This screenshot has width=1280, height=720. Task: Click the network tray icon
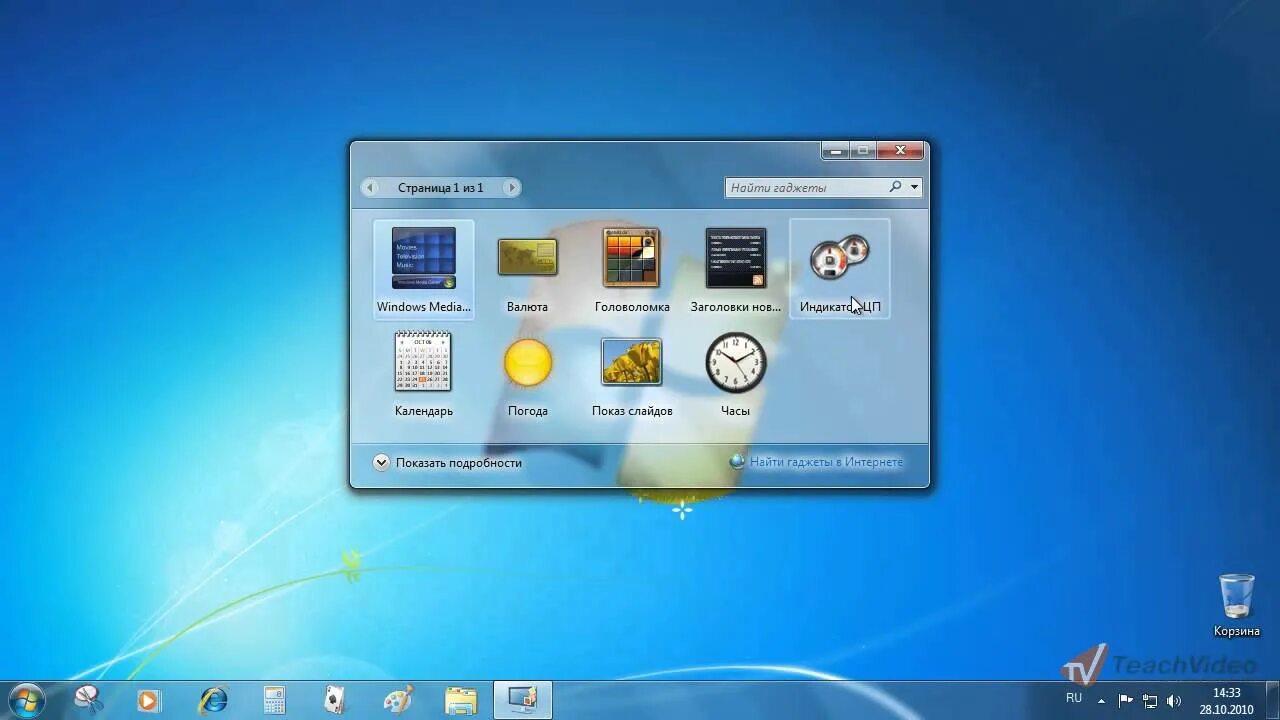1150,701
